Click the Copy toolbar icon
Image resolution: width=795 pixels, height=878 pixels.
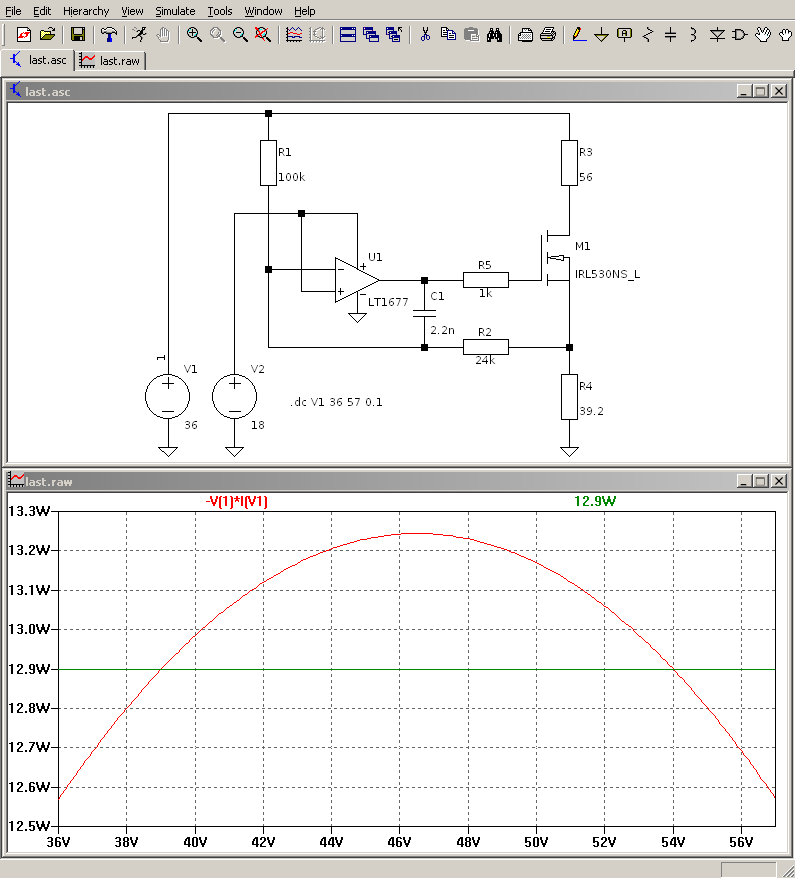coord(448,35)
